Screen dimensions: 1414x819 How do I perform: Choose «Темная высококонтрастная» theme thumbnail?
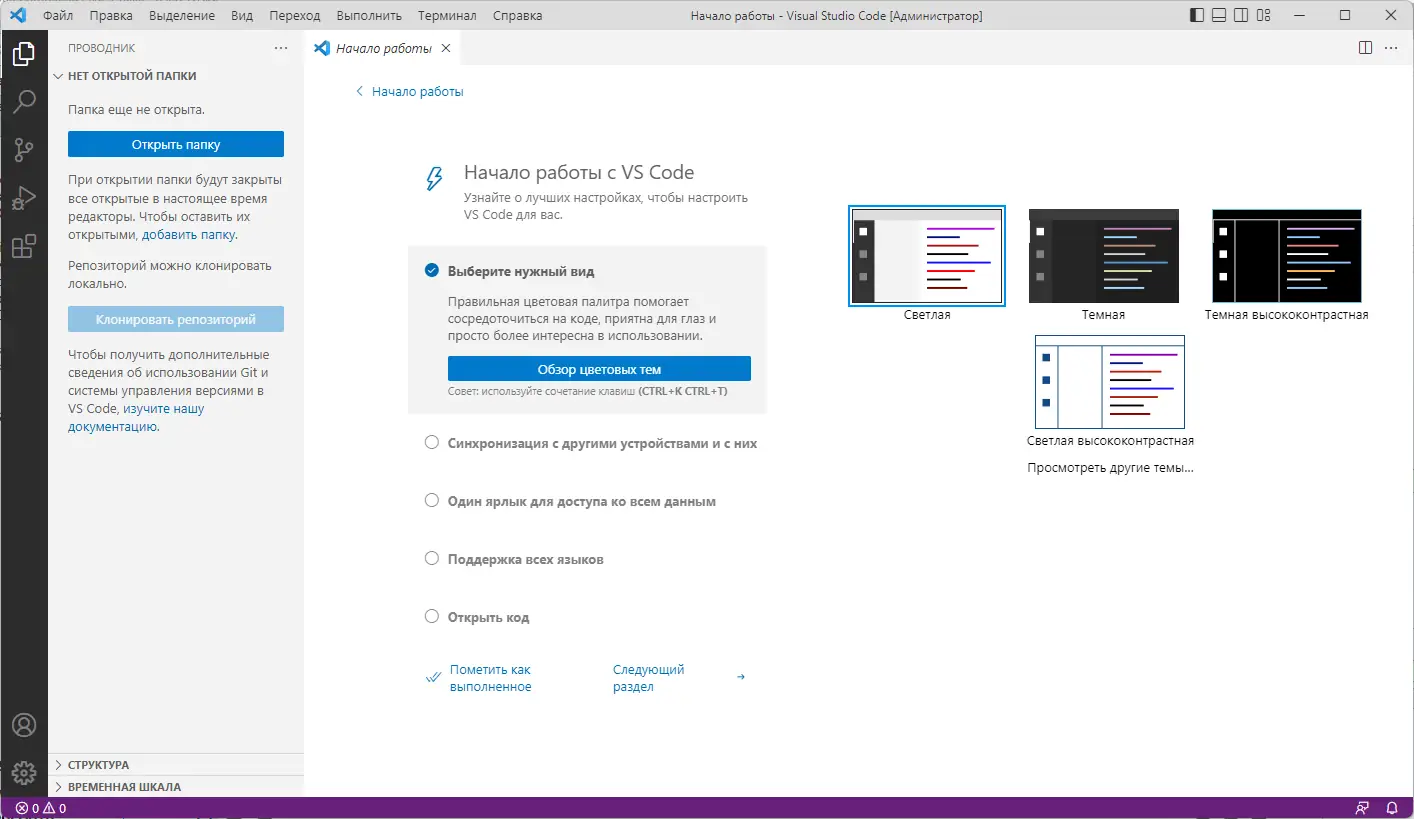(x=1287, y=256)
